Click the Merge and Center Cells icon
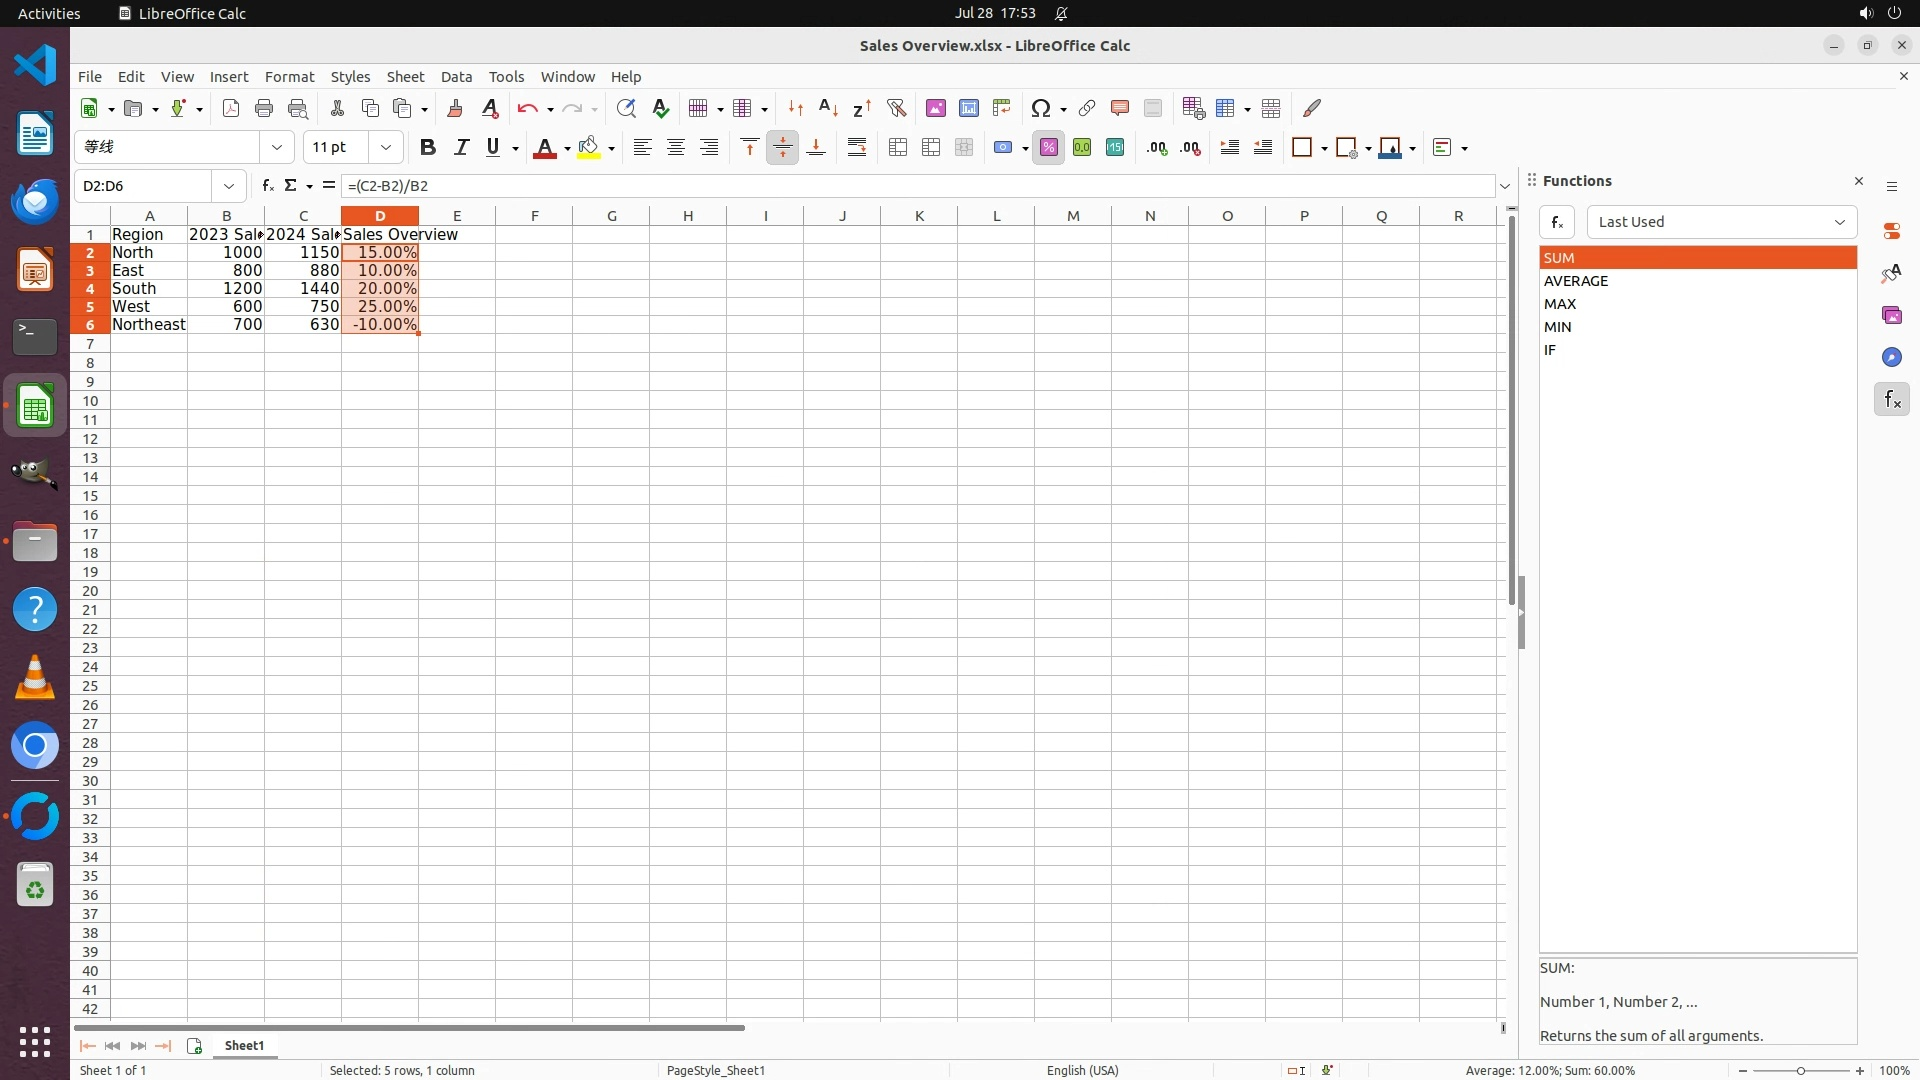Viewport: 1920px width, 1080px height. pos(898,148)
